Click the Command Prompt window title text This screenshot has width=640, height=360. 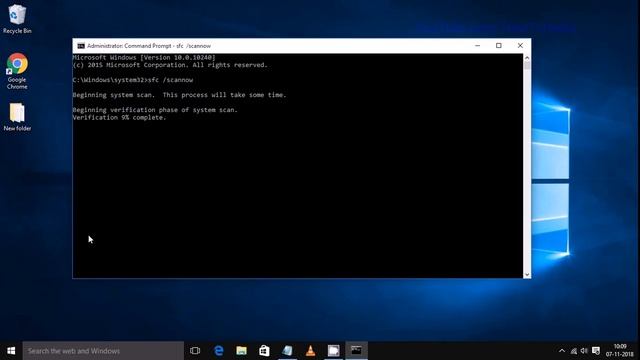click(x=149, y=46)
